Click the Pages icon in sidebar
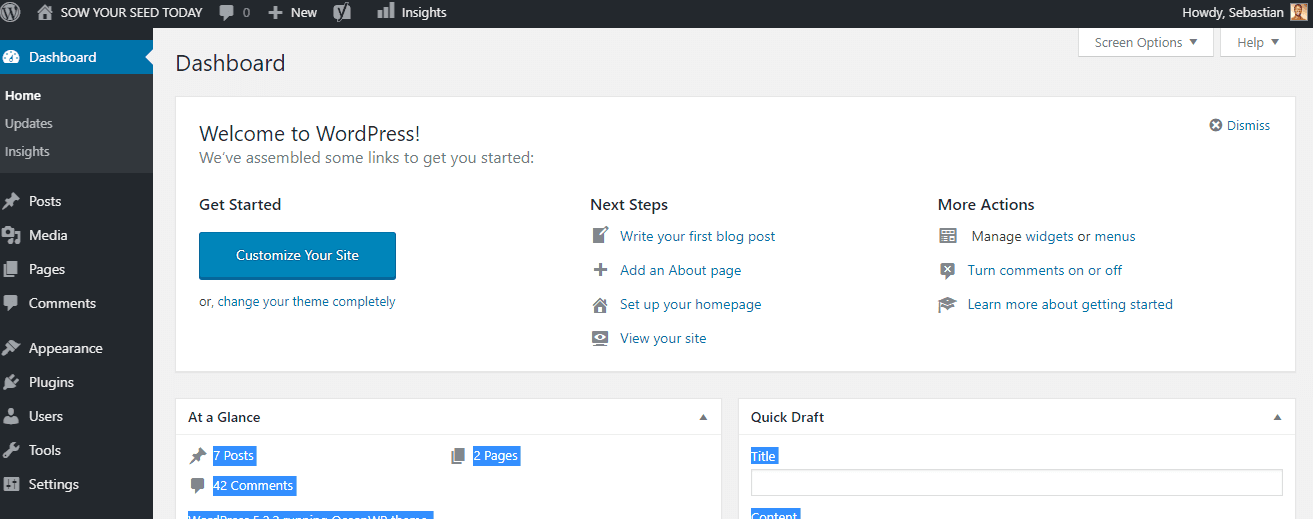 [x=11, y=269]
